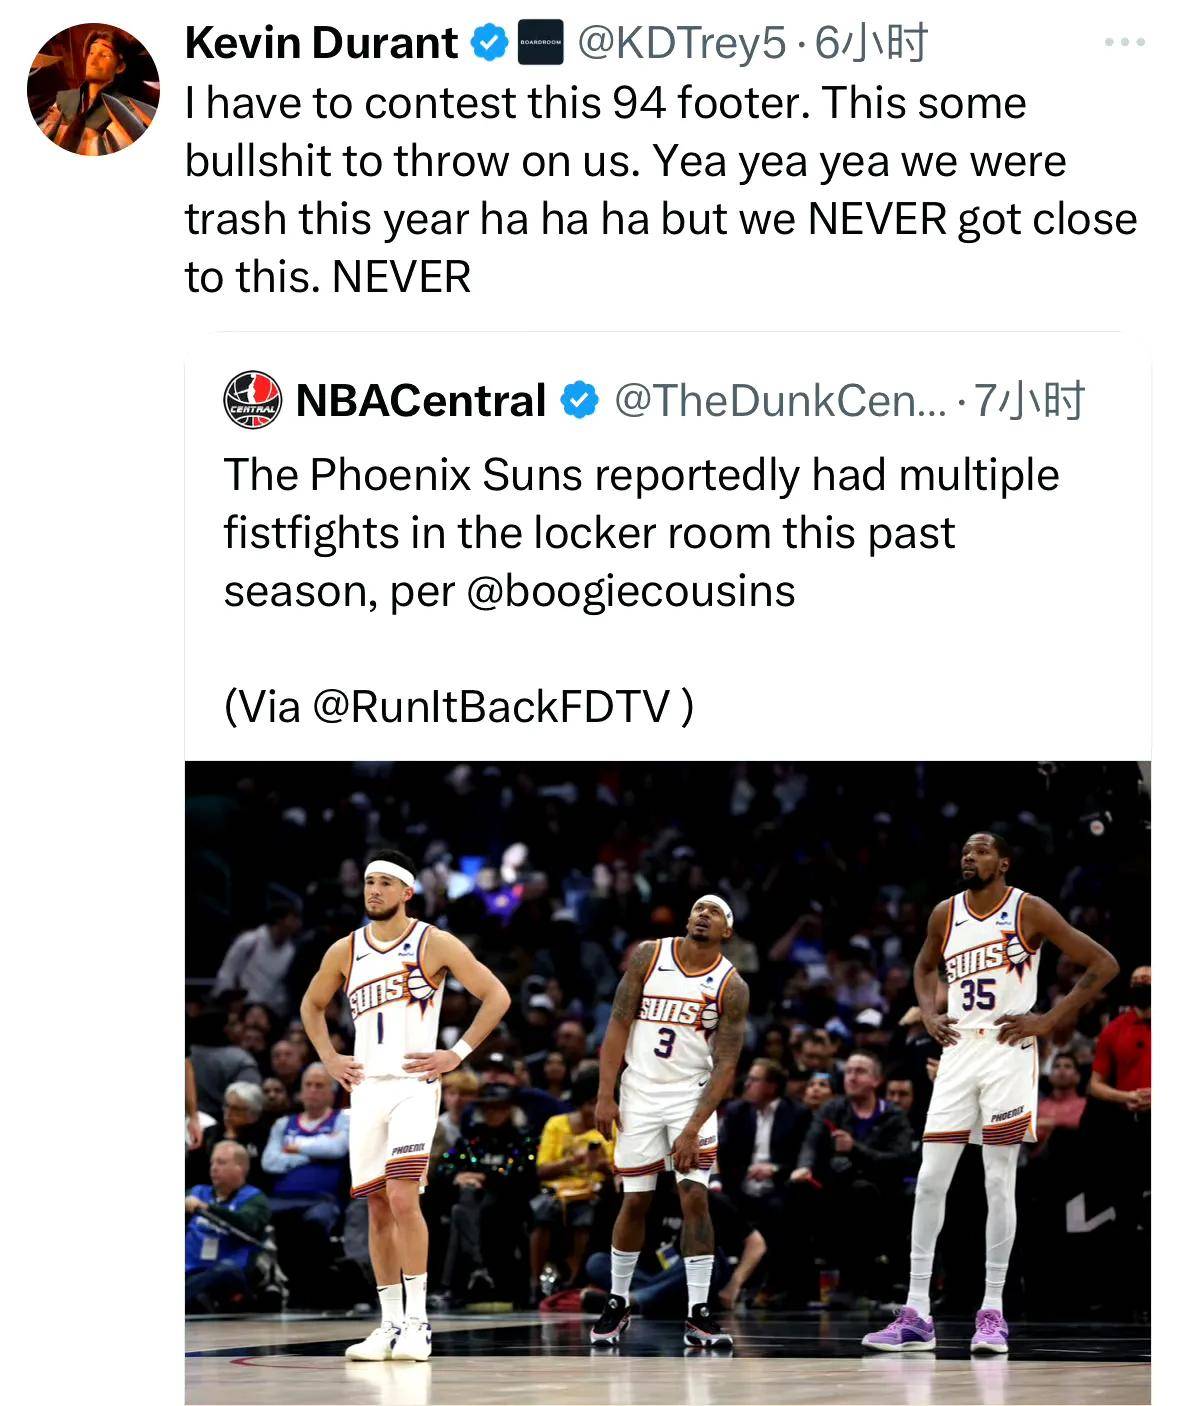Open the Boardroom affiliate badge
This screenshot has height=1406, width=1179.
(x=540, y=43)
